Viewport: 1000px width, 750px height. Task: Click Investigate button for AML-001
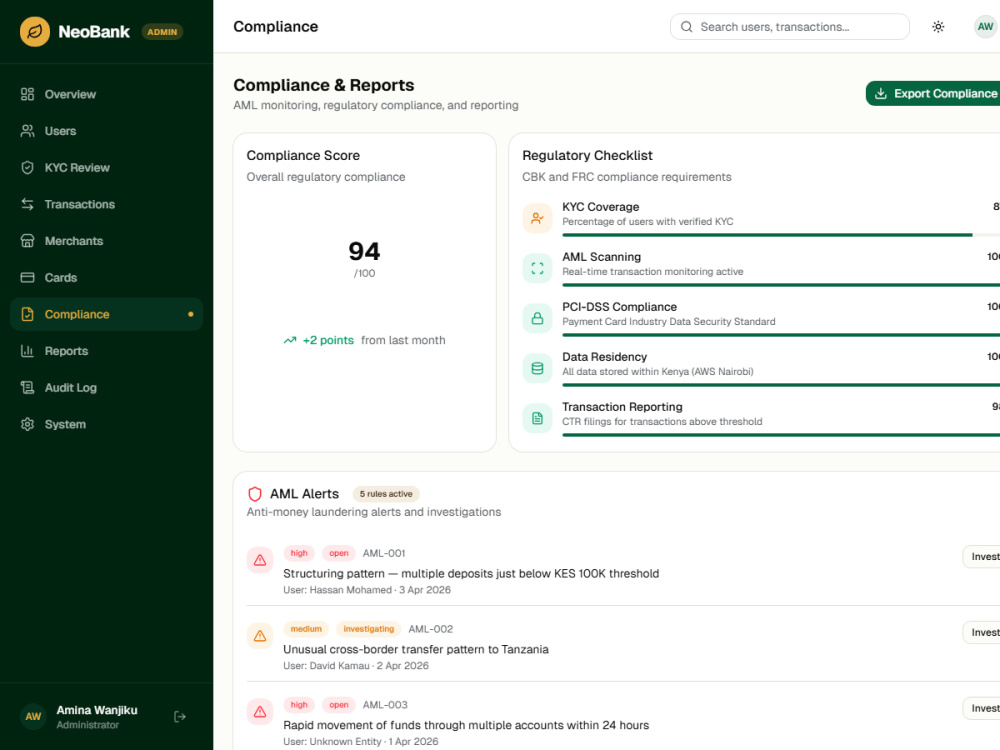[982, 557]
